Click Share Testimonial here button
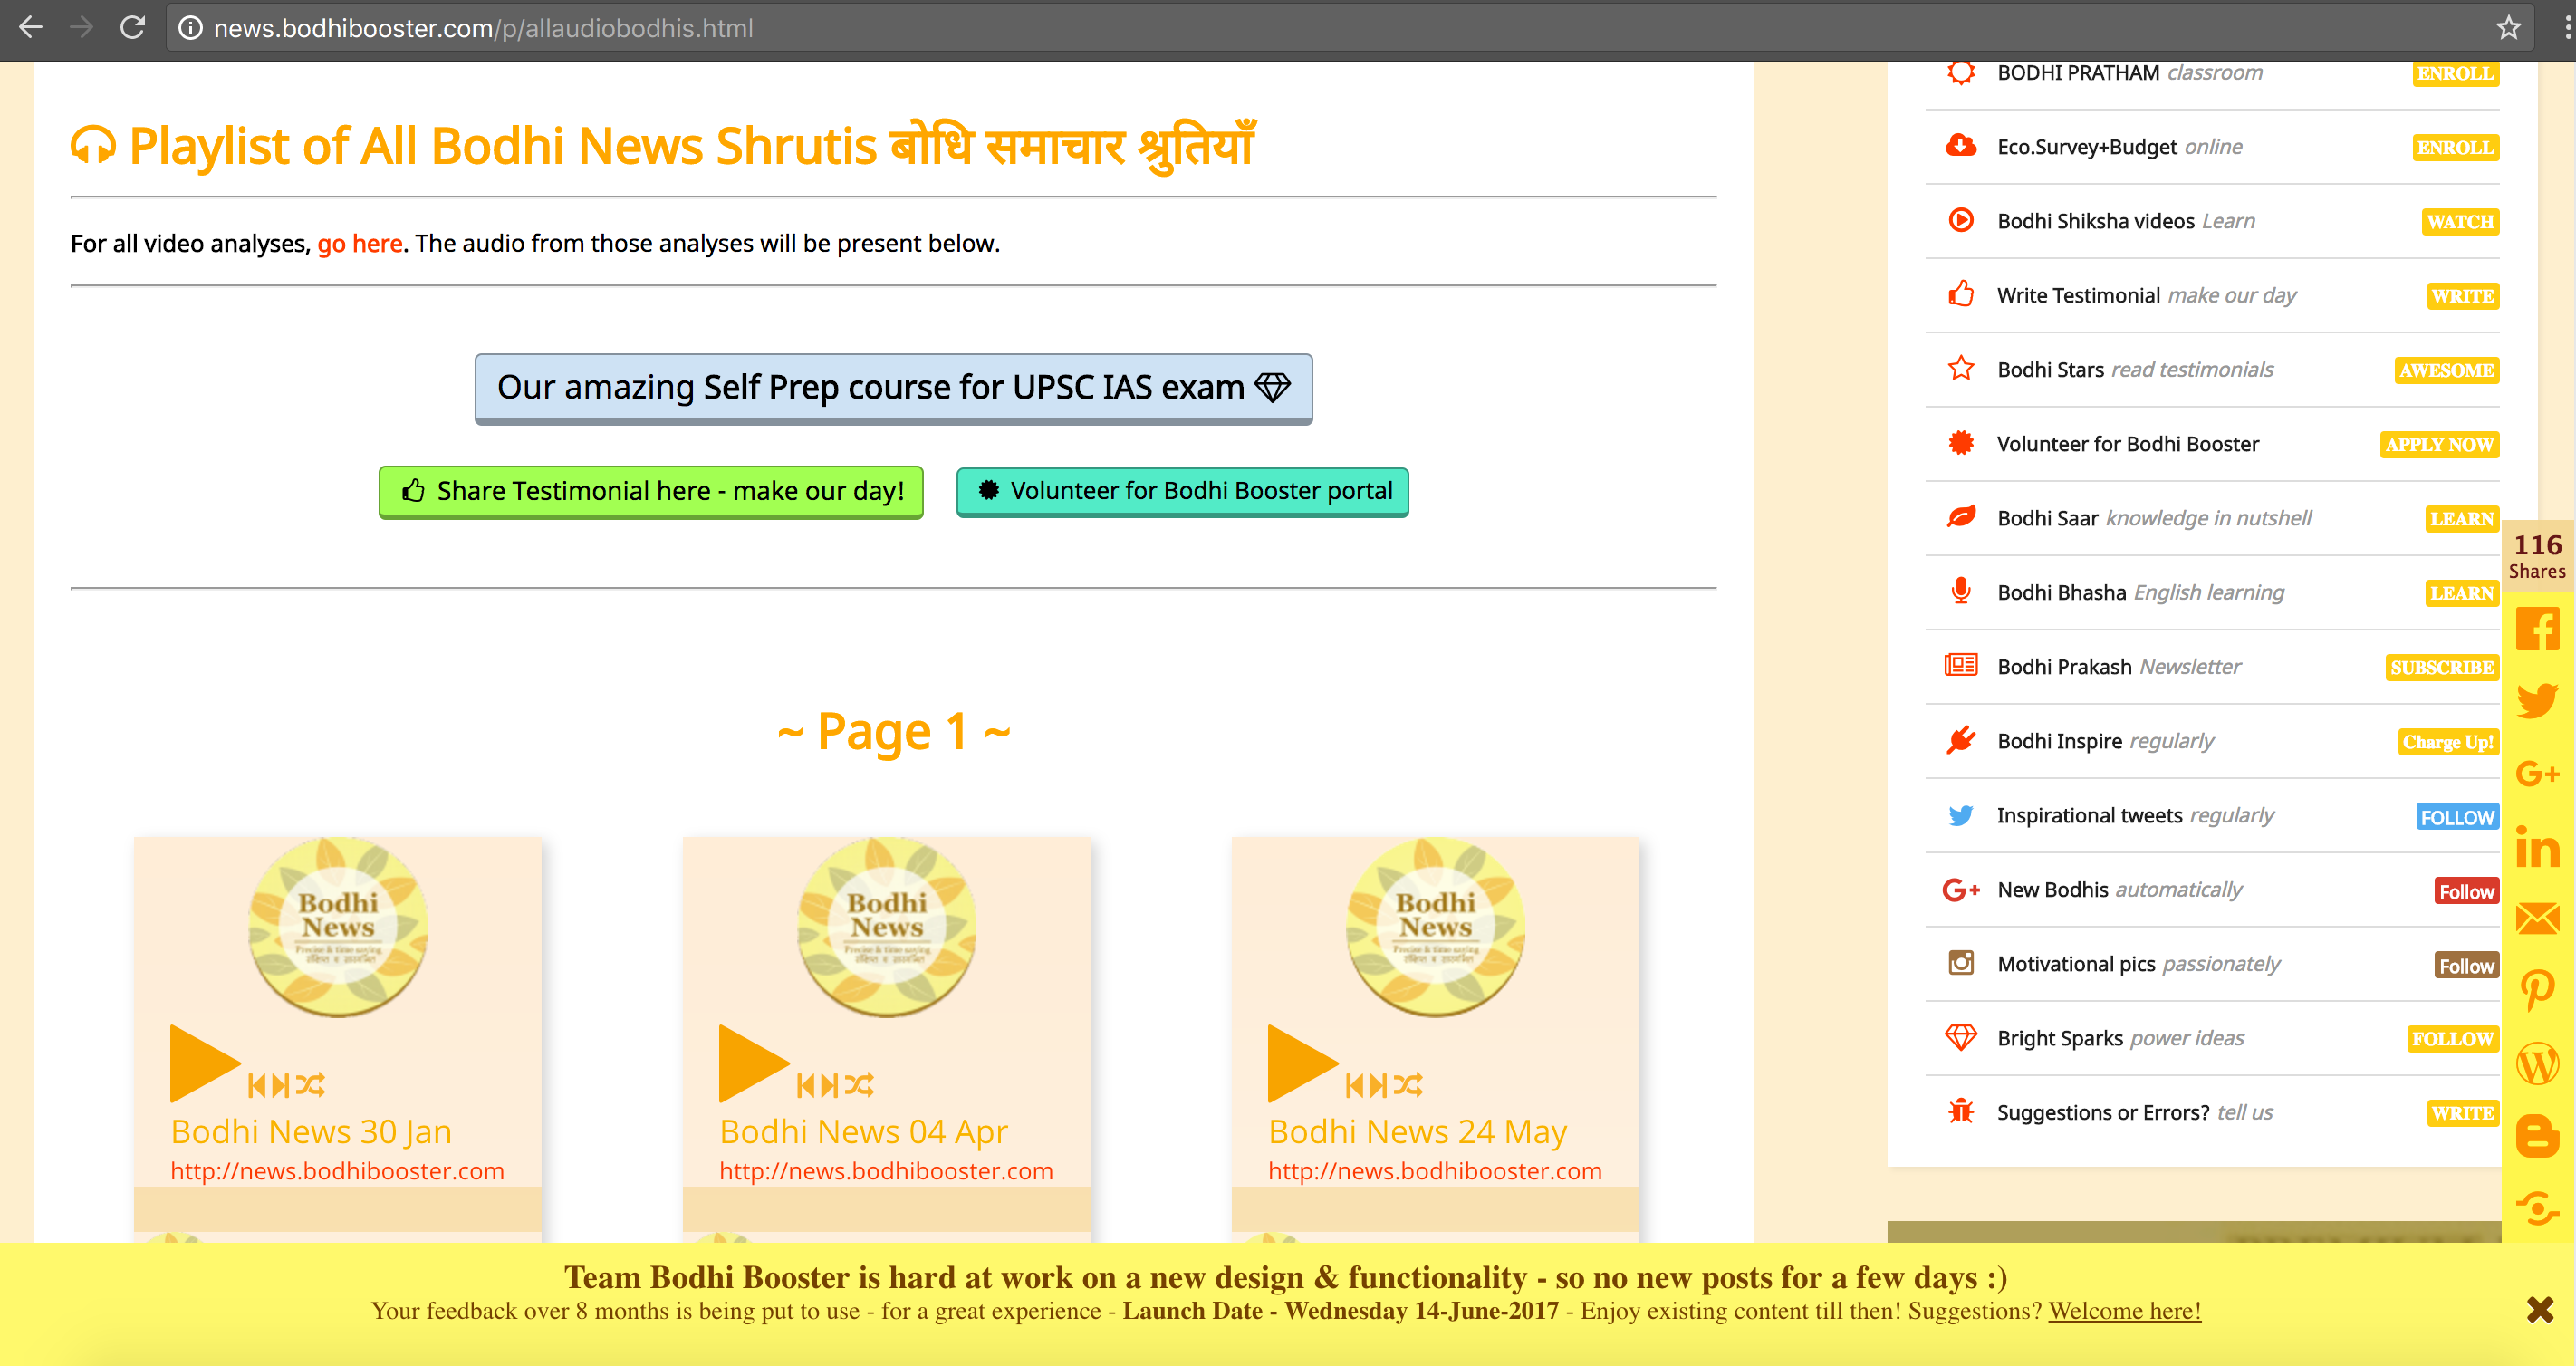 [x=651, y=492]
